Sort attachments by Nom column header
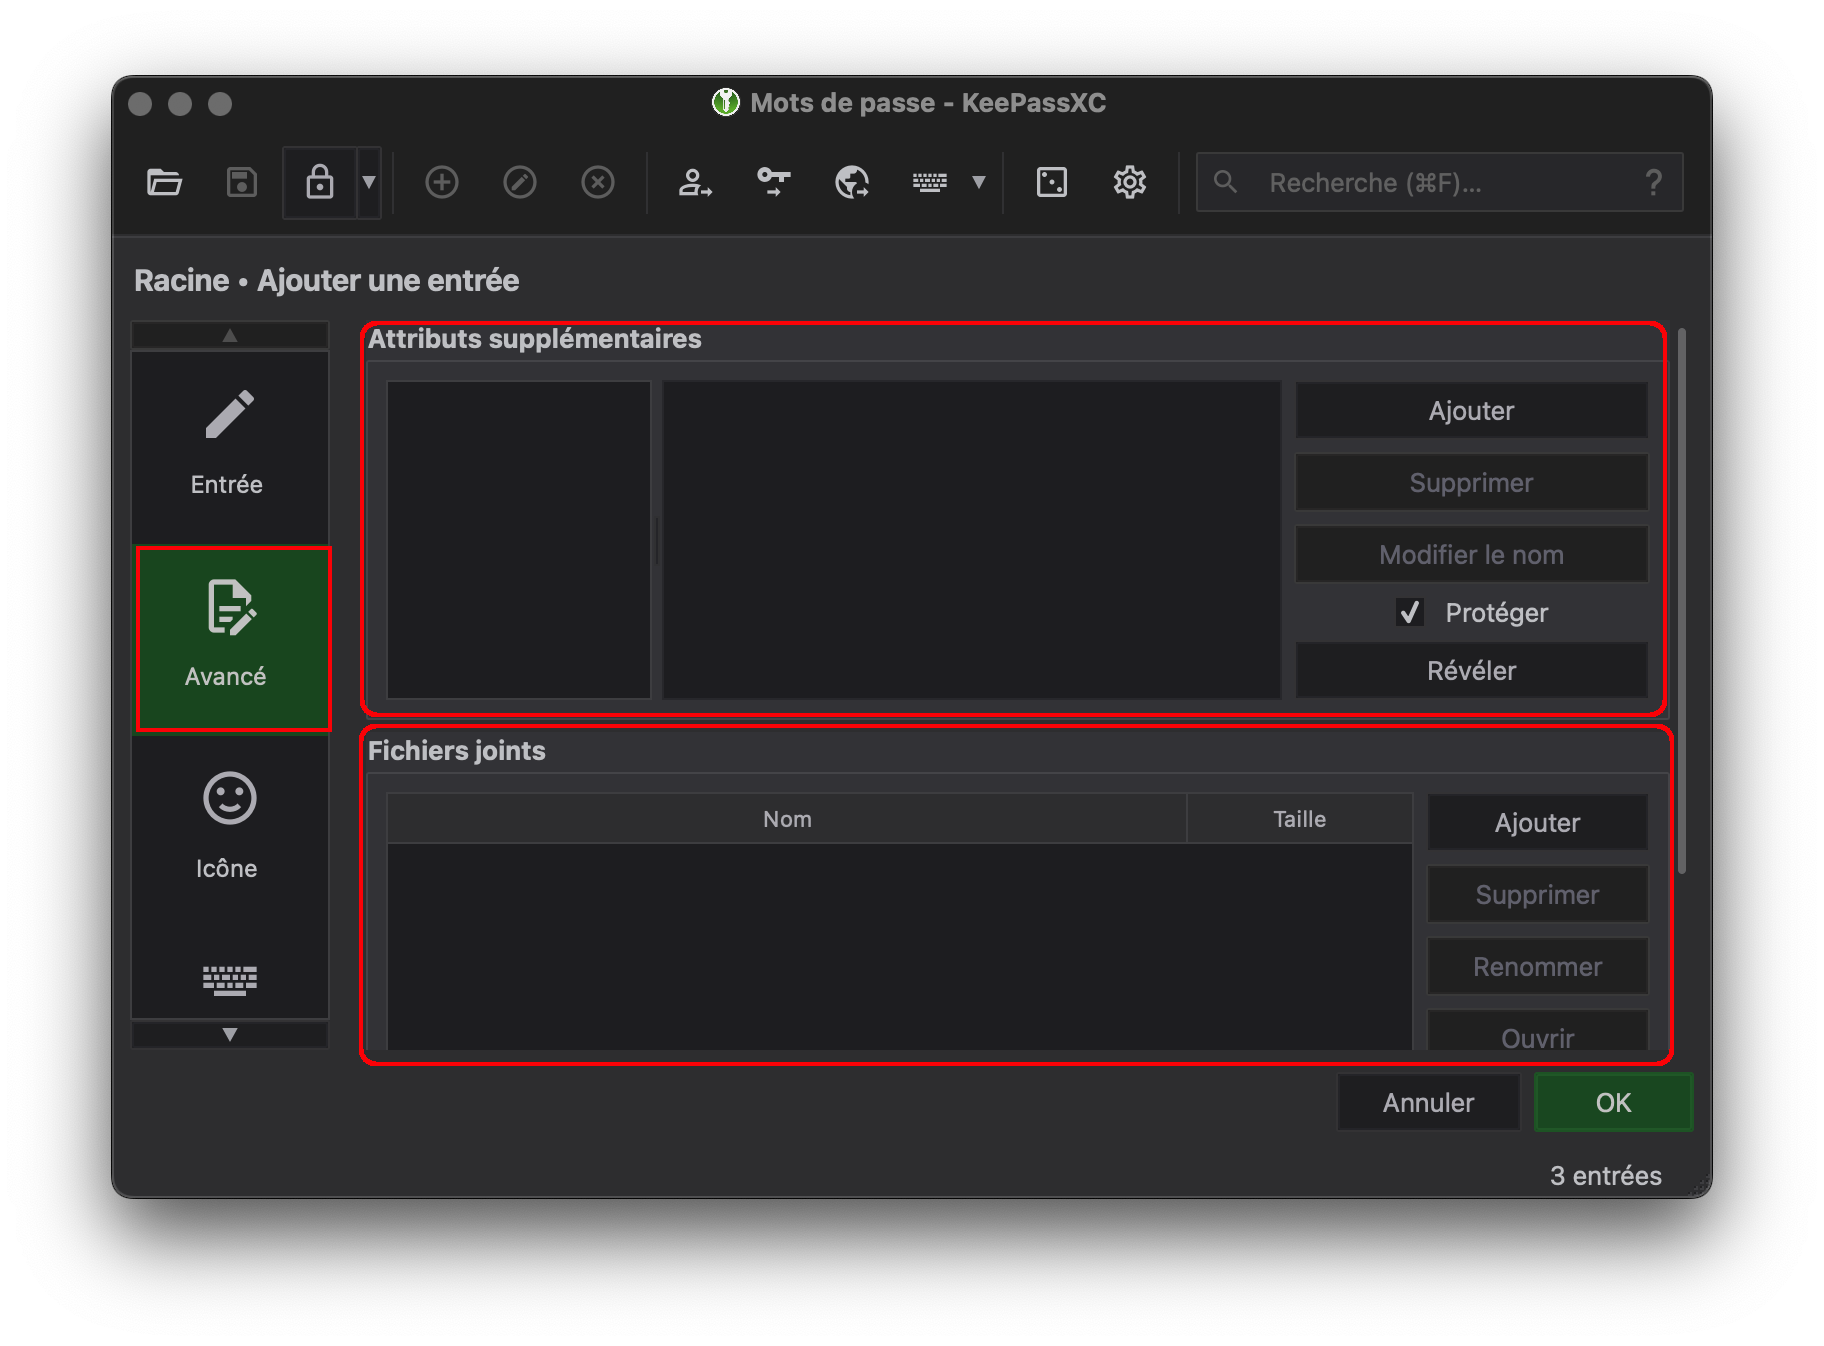 tap(787, 819)
